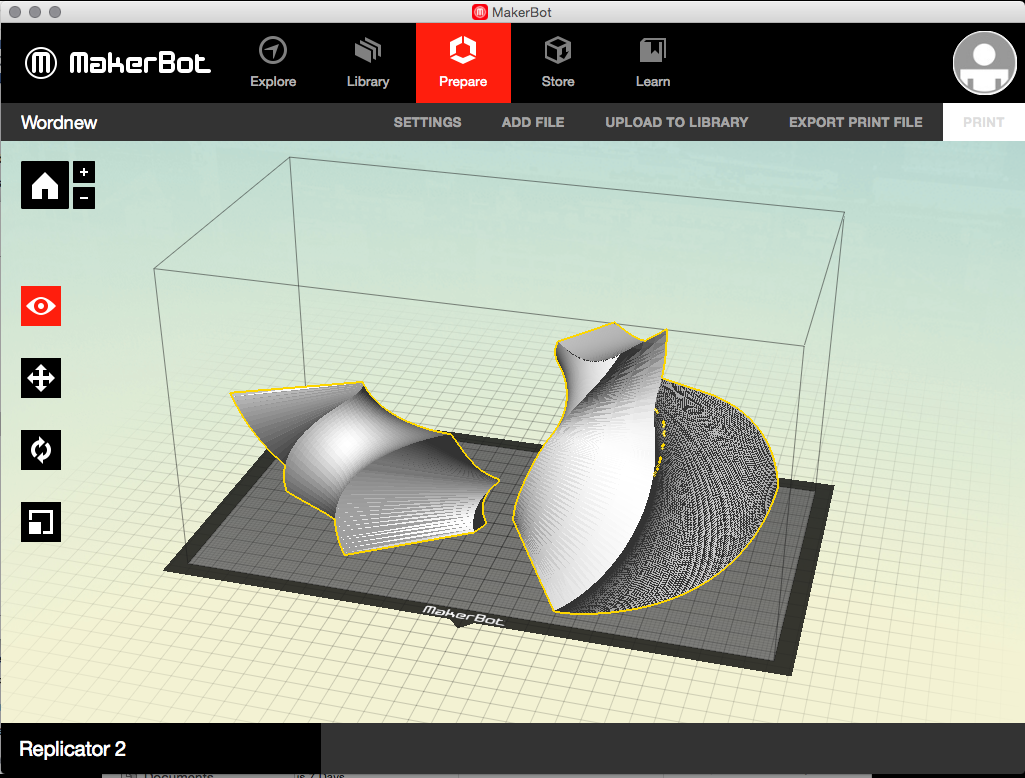
Task: Open the Explore tab
Action: 273,63
